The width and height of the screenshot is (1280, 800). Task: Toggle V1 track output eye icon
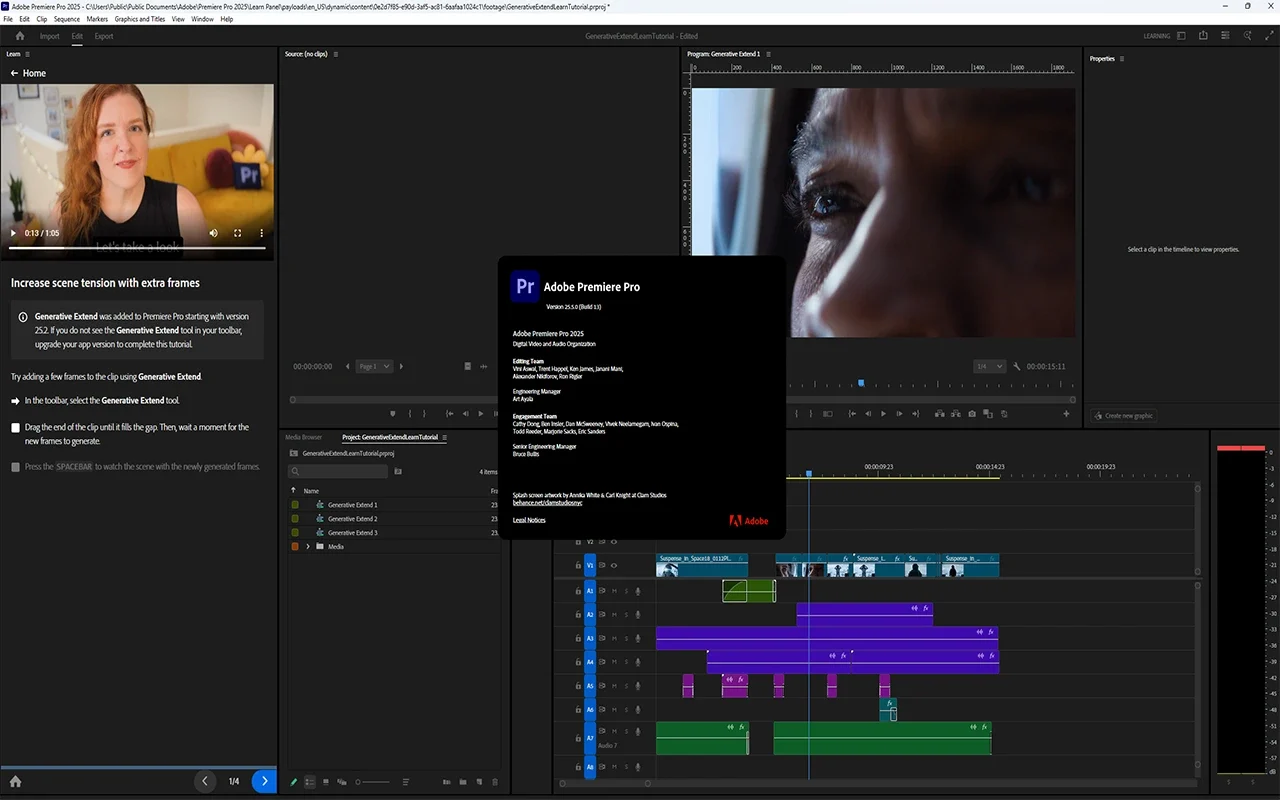coord(614,566)
